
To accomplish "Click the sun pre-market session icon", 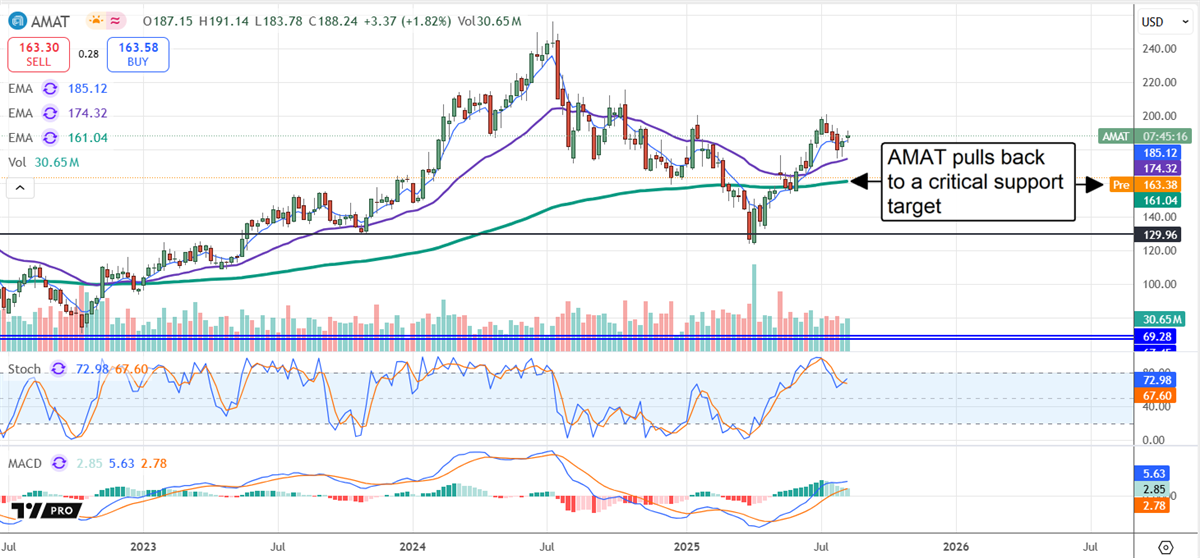I will pyautogui.click(x=96, y=20).
